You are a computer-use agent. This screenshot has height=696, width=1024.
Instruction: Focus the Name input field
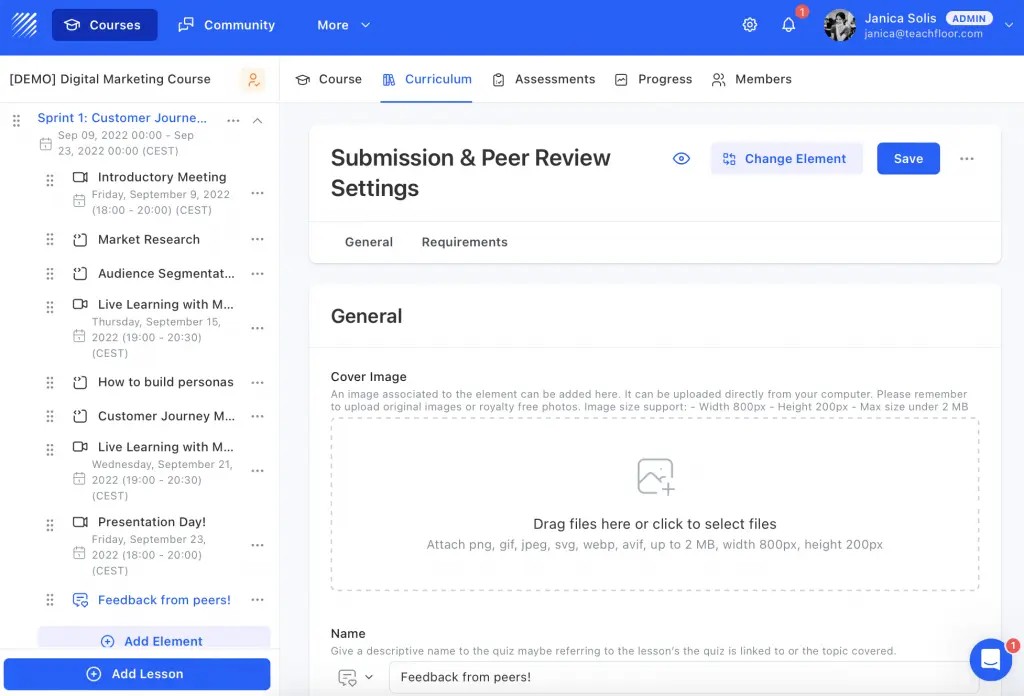click(684, 678)
